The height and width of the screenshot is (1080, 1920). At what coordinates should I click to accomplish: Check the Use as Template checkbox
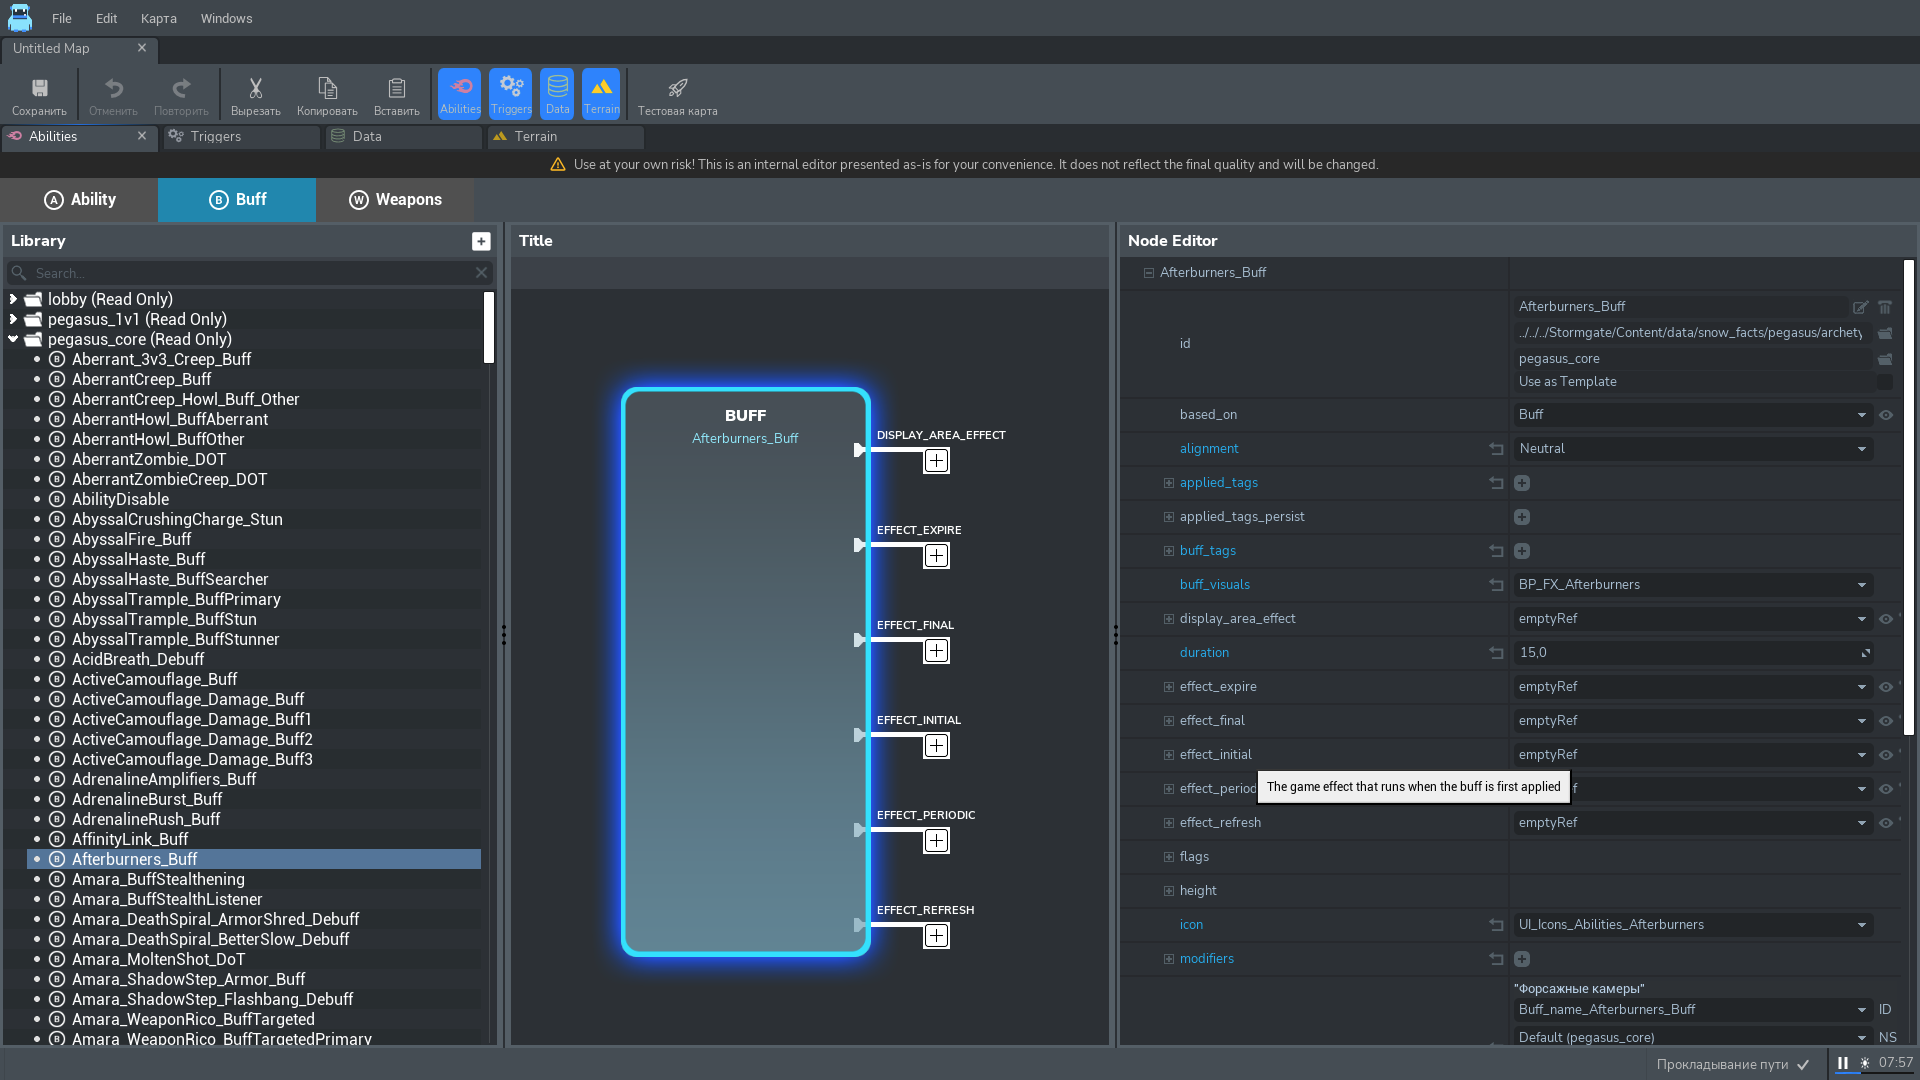pos(1885,382)
